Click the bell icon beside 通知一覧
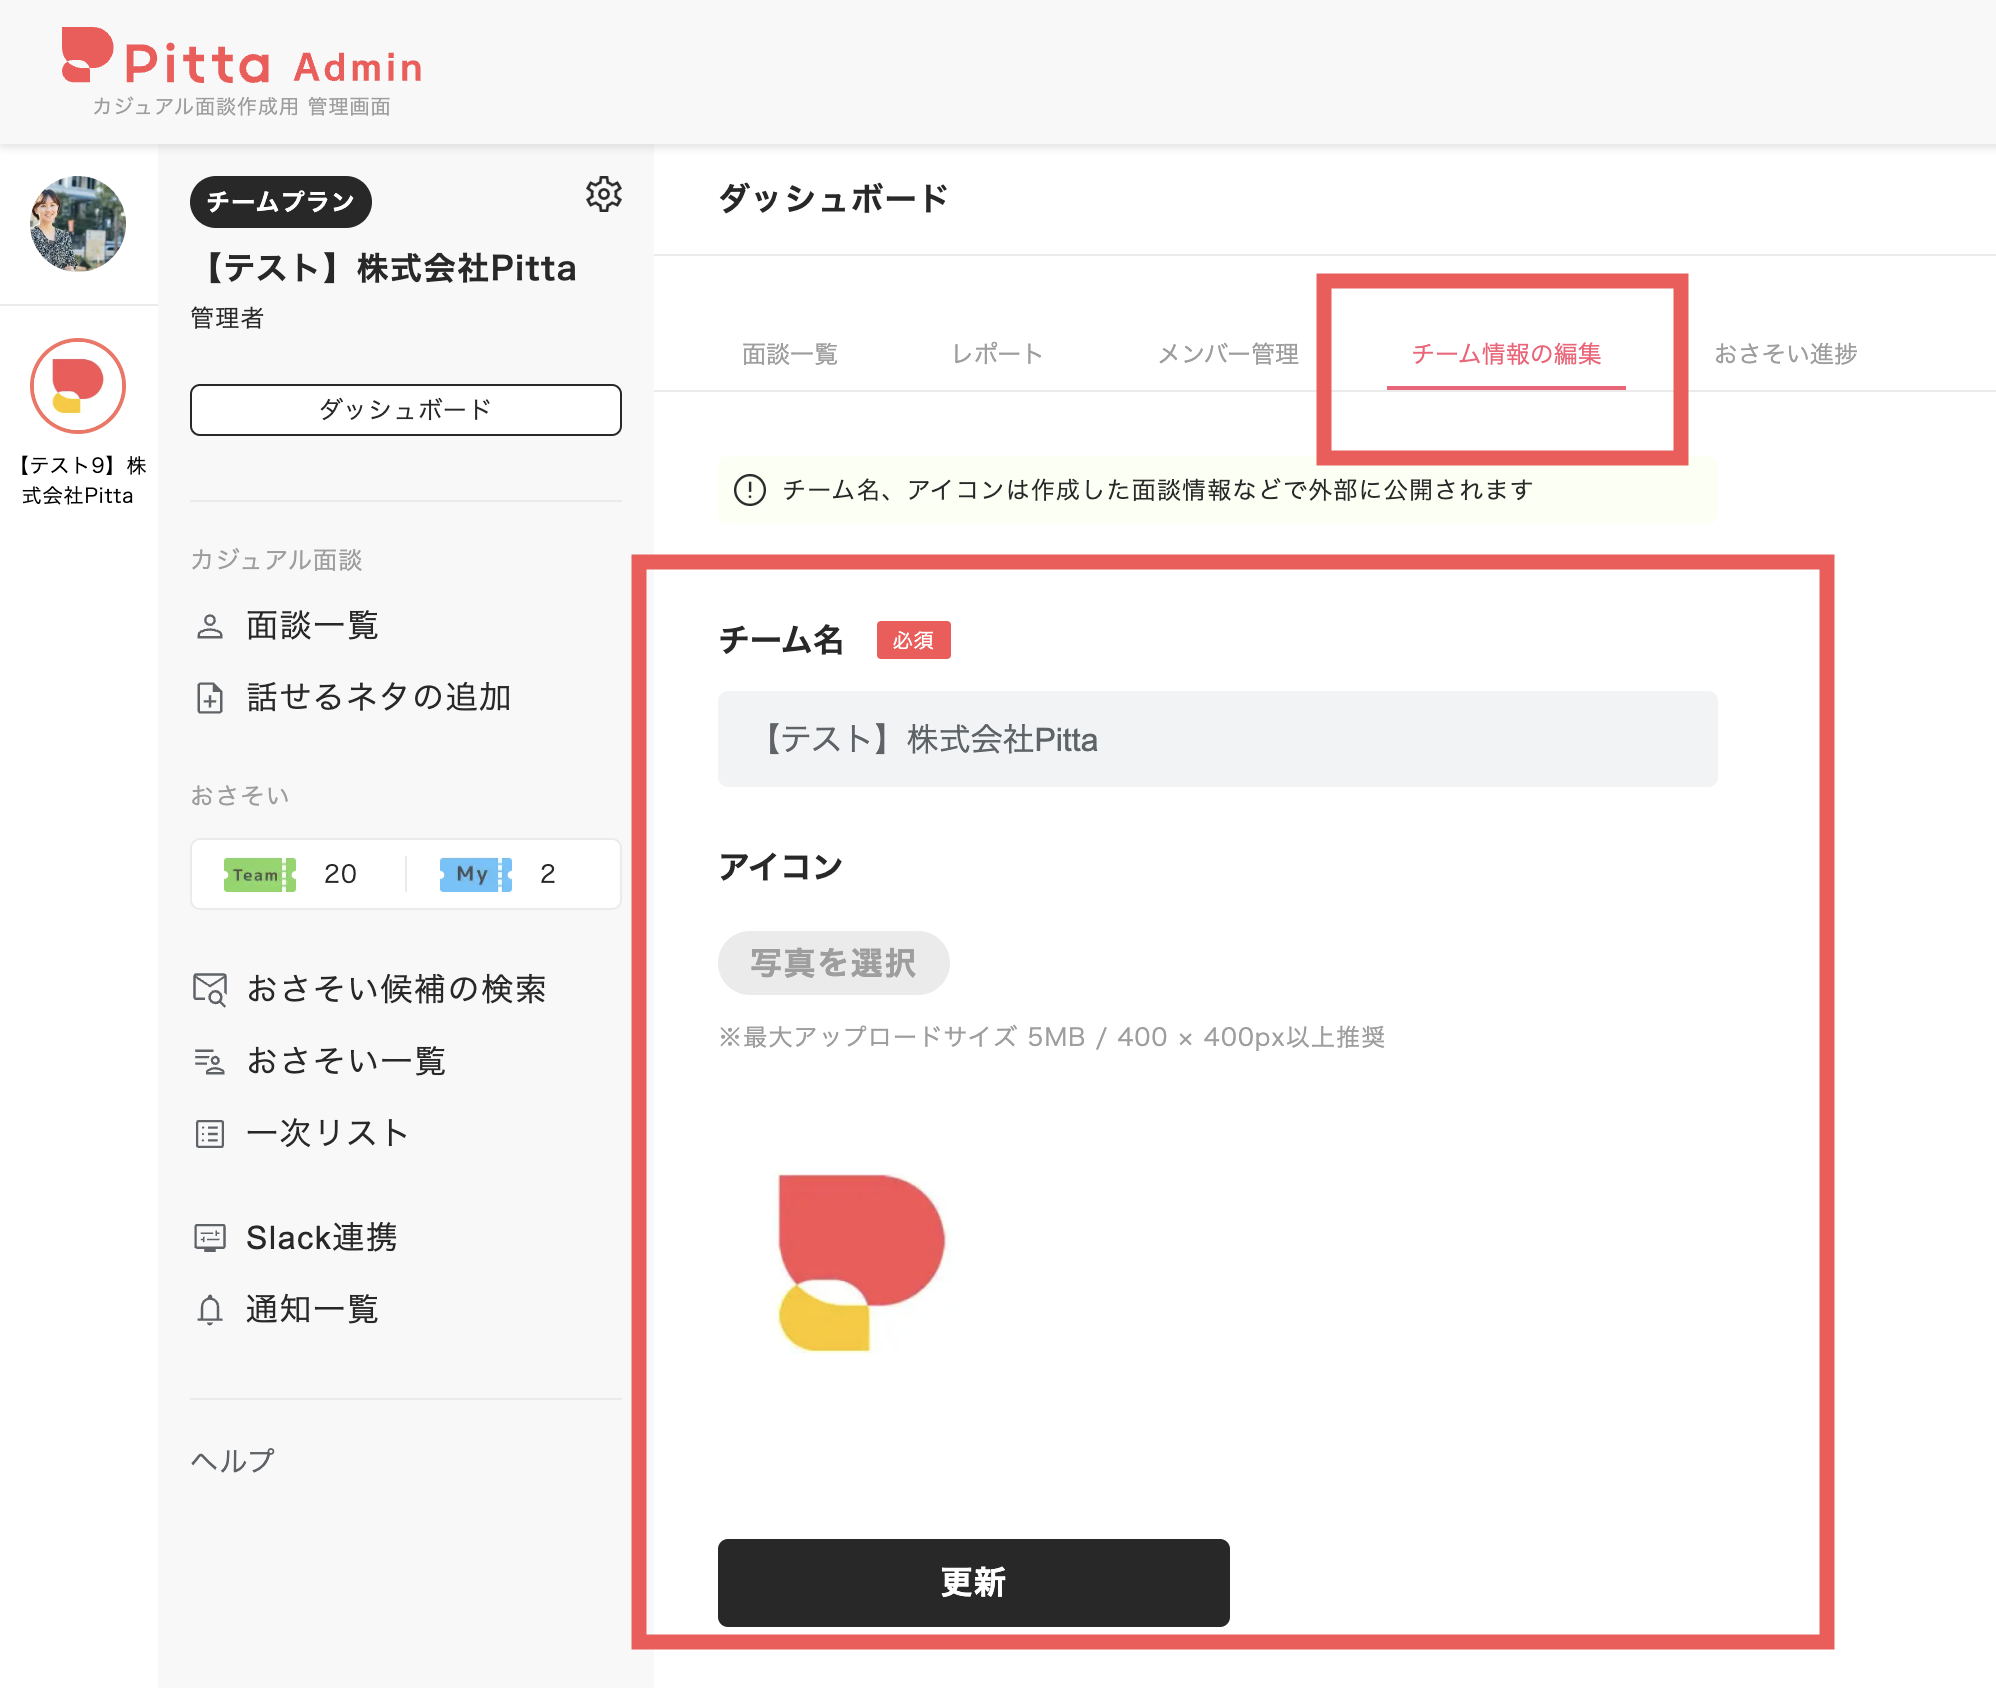This screenshot has width=1996, height=1688. (210, 1310)
